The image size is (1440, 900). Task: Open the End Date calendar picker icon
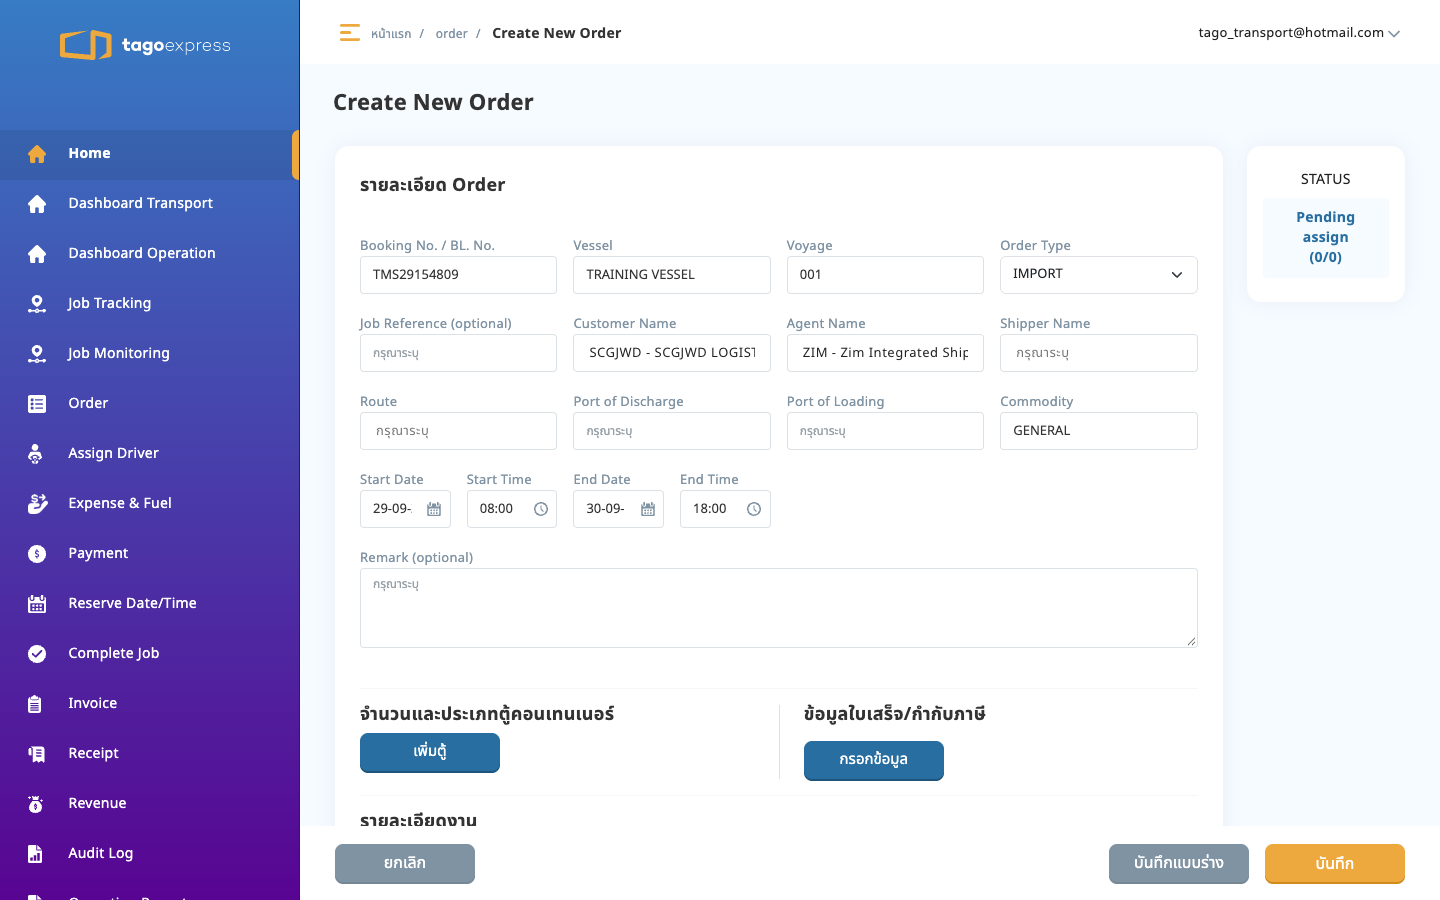(648, 509)
